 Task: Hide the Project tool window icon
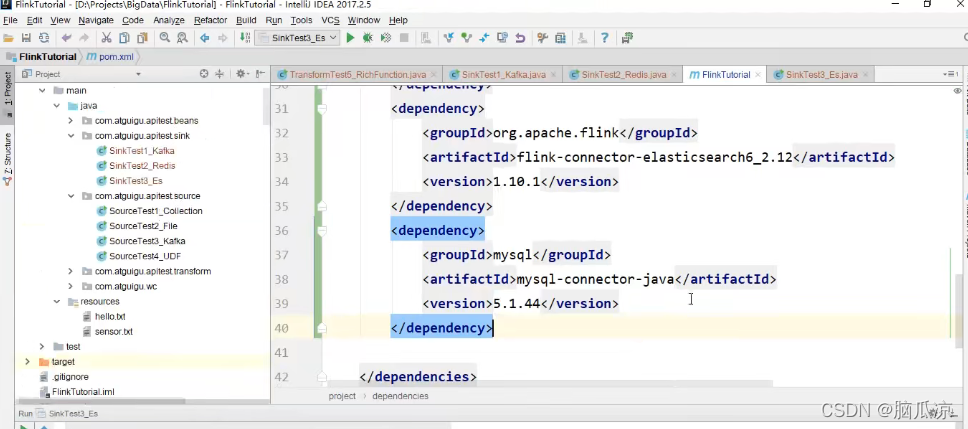(x=260, y=74)
